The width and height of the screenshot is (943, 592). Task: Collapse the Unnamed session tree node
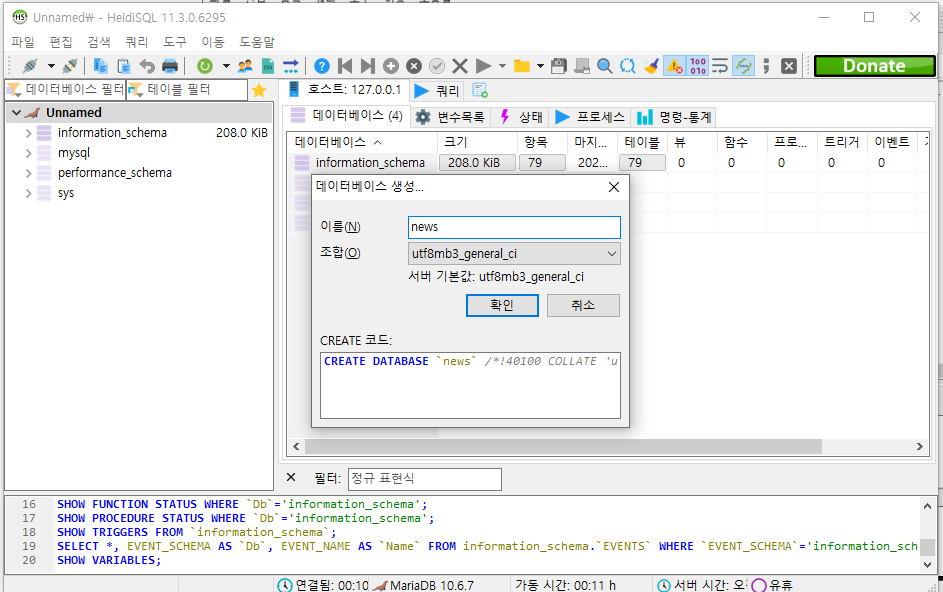tap(17, 113)
